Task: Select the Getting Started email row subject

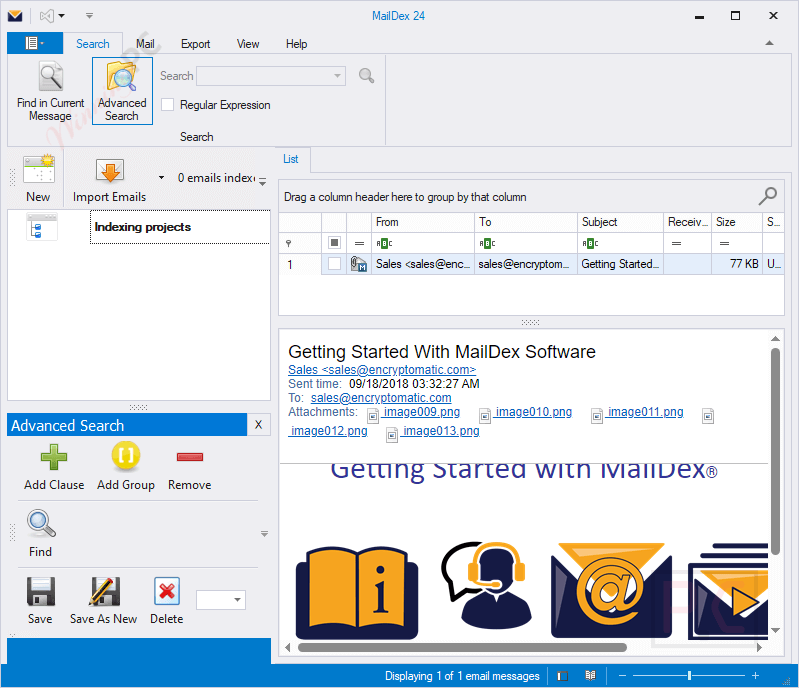Action: click(620, 264)
